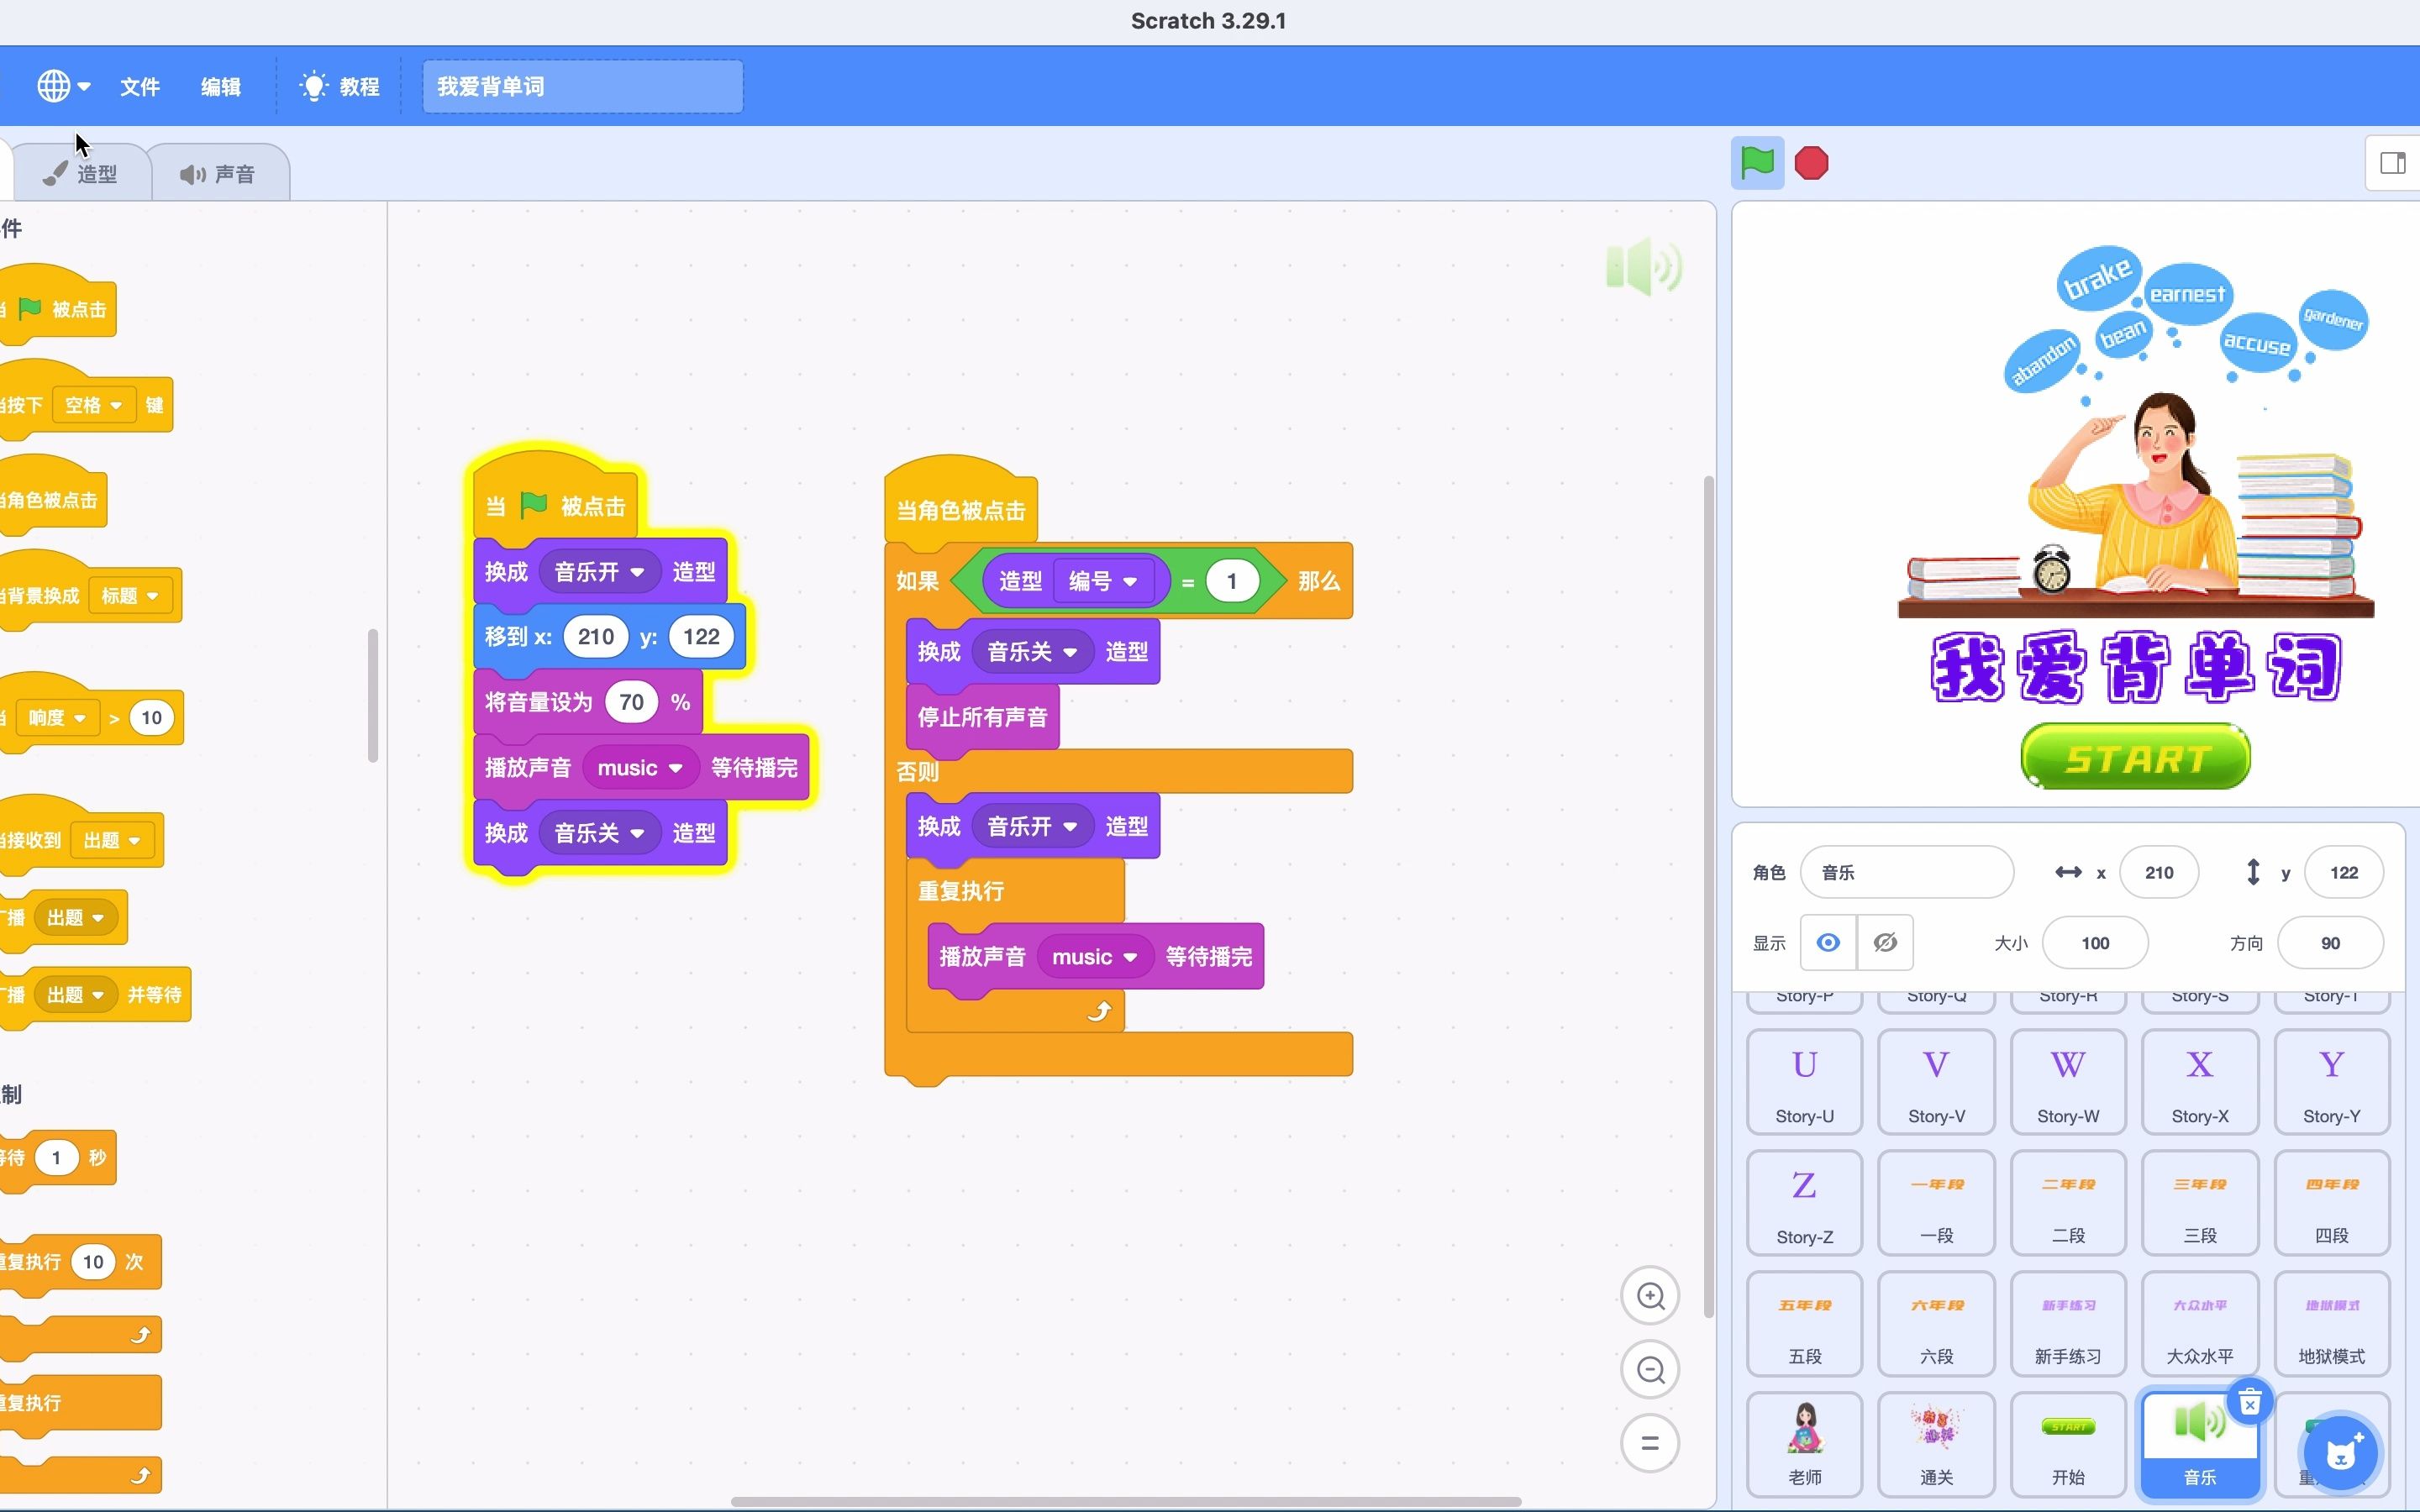The image size is (2420, 1512).
Task: Zoom out of the code workspace
Action: [1650, 1370]
